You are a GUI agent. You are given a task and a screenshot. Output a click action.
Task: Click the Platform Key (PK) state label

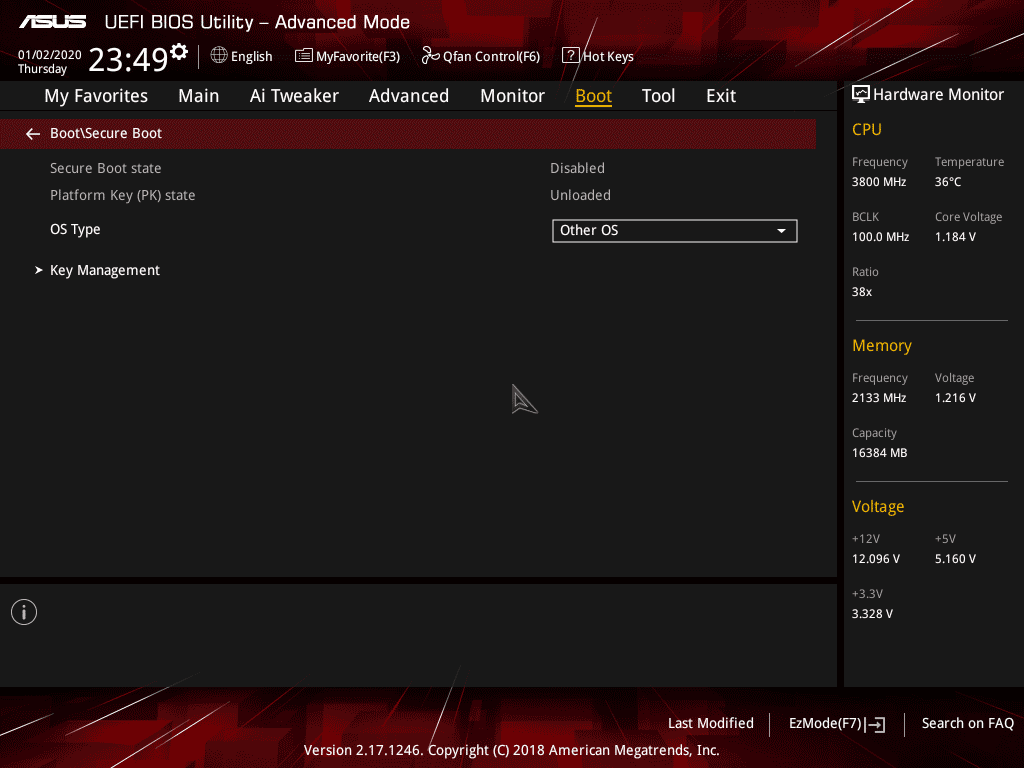tap(123, 195)
